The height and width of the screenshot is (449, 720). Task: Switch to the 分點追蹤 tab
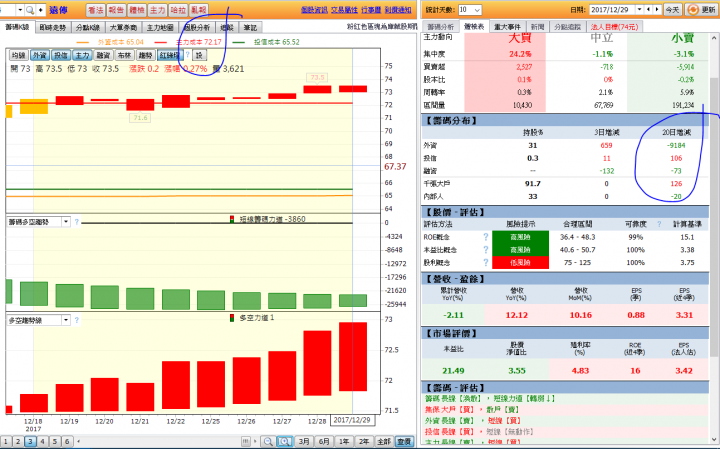pyautogui.click(x=568, y=27)
